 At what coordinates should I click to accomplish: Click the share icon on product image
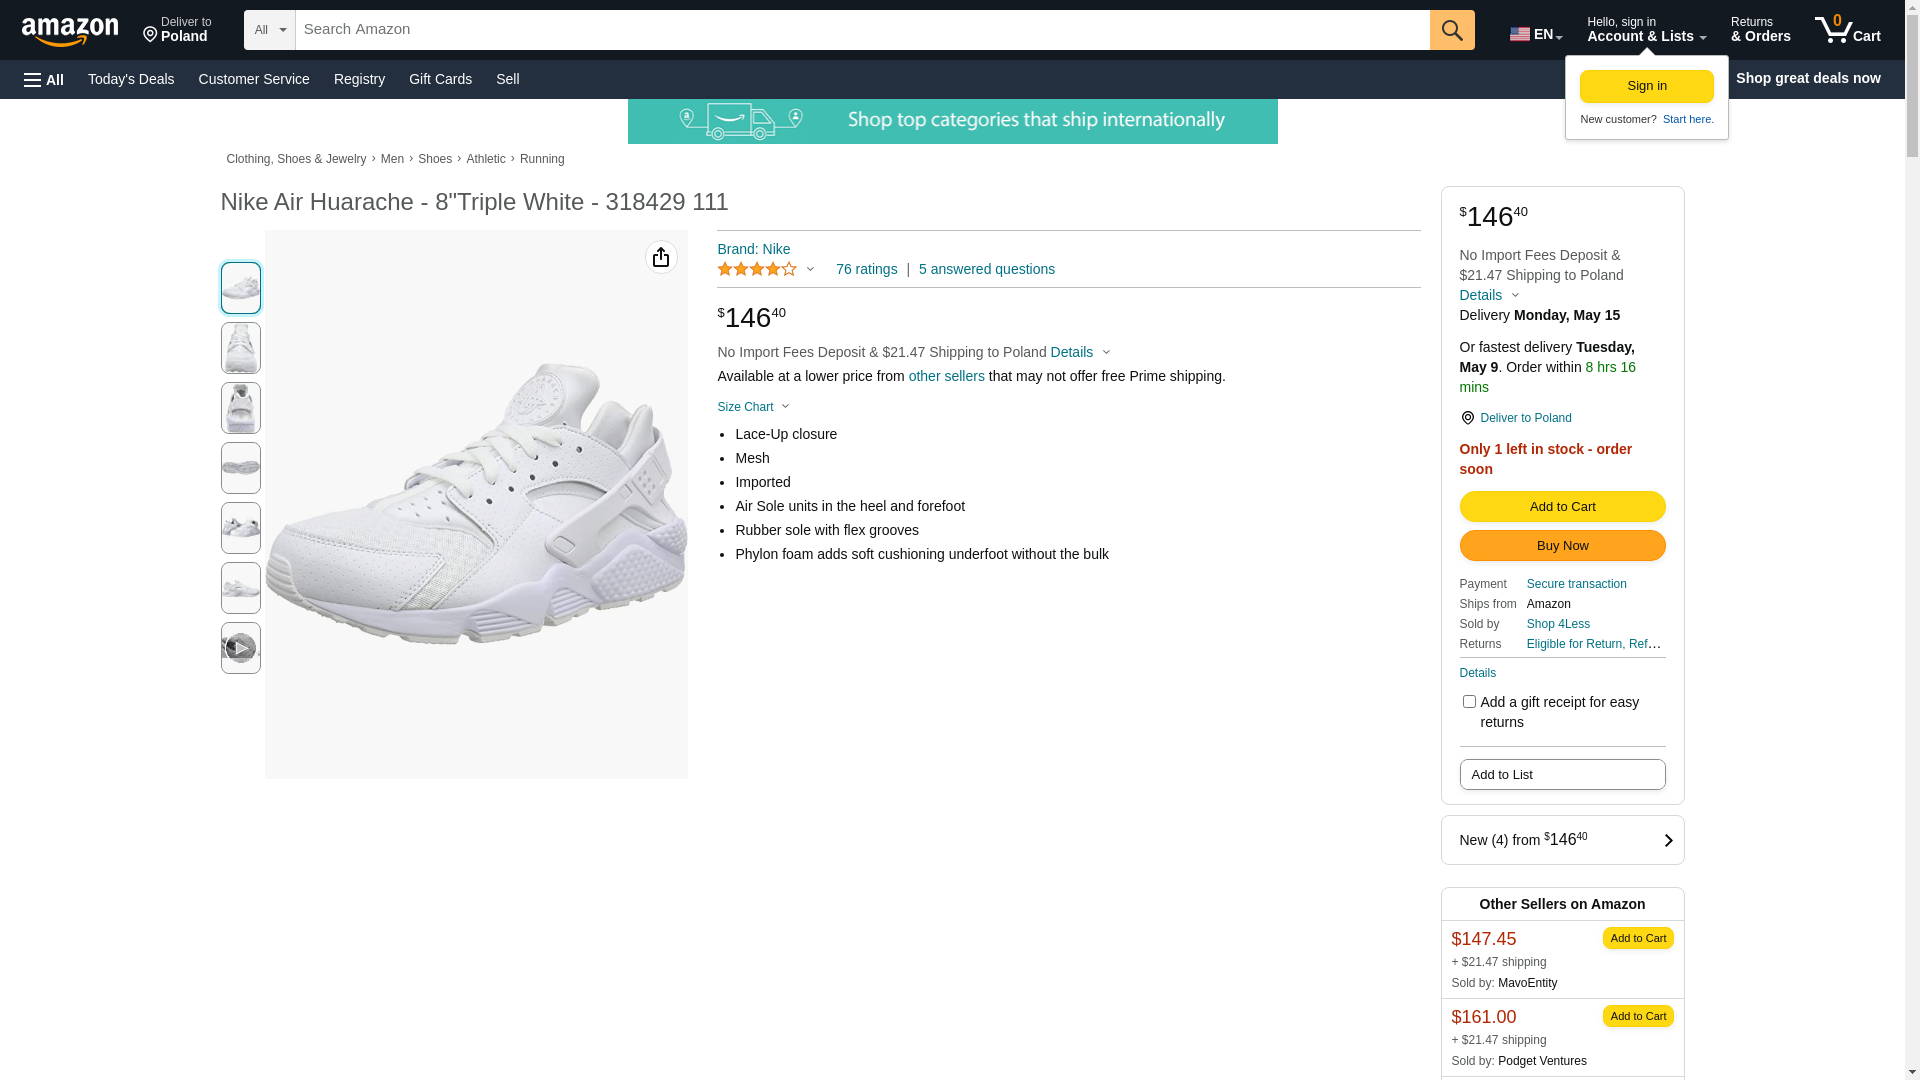pos(661,258)
